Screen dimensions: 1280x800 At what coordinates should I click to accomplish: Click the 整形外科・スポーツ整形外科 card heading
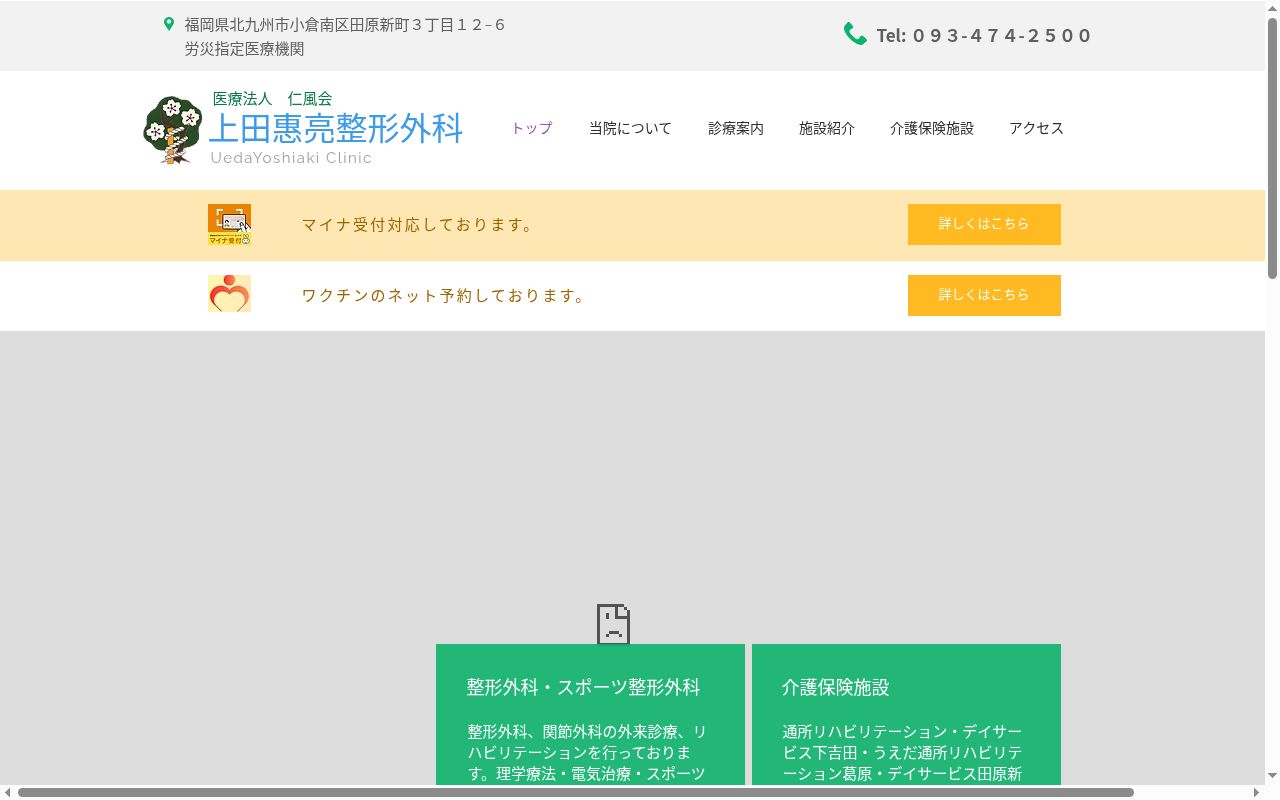pos(584,687)
